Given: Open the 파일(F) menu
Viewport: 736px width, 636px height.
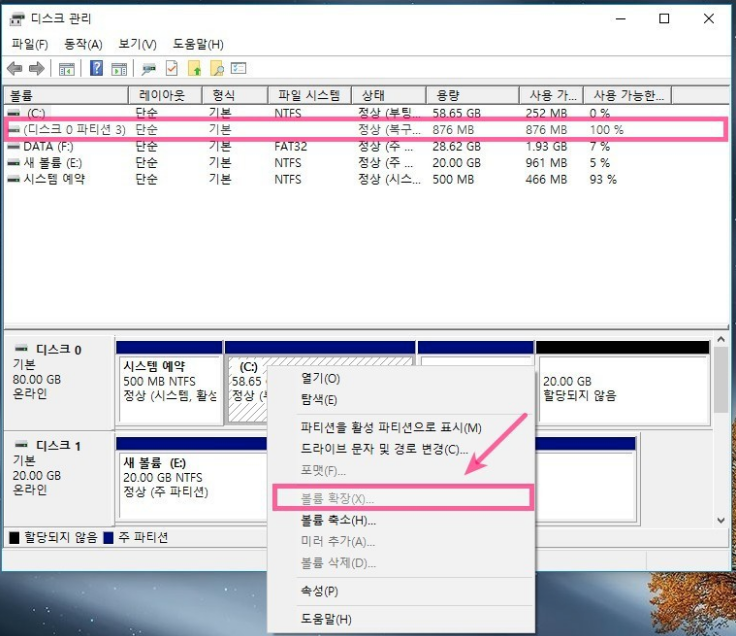Looking at the screenshot, I should pos(29,44).
